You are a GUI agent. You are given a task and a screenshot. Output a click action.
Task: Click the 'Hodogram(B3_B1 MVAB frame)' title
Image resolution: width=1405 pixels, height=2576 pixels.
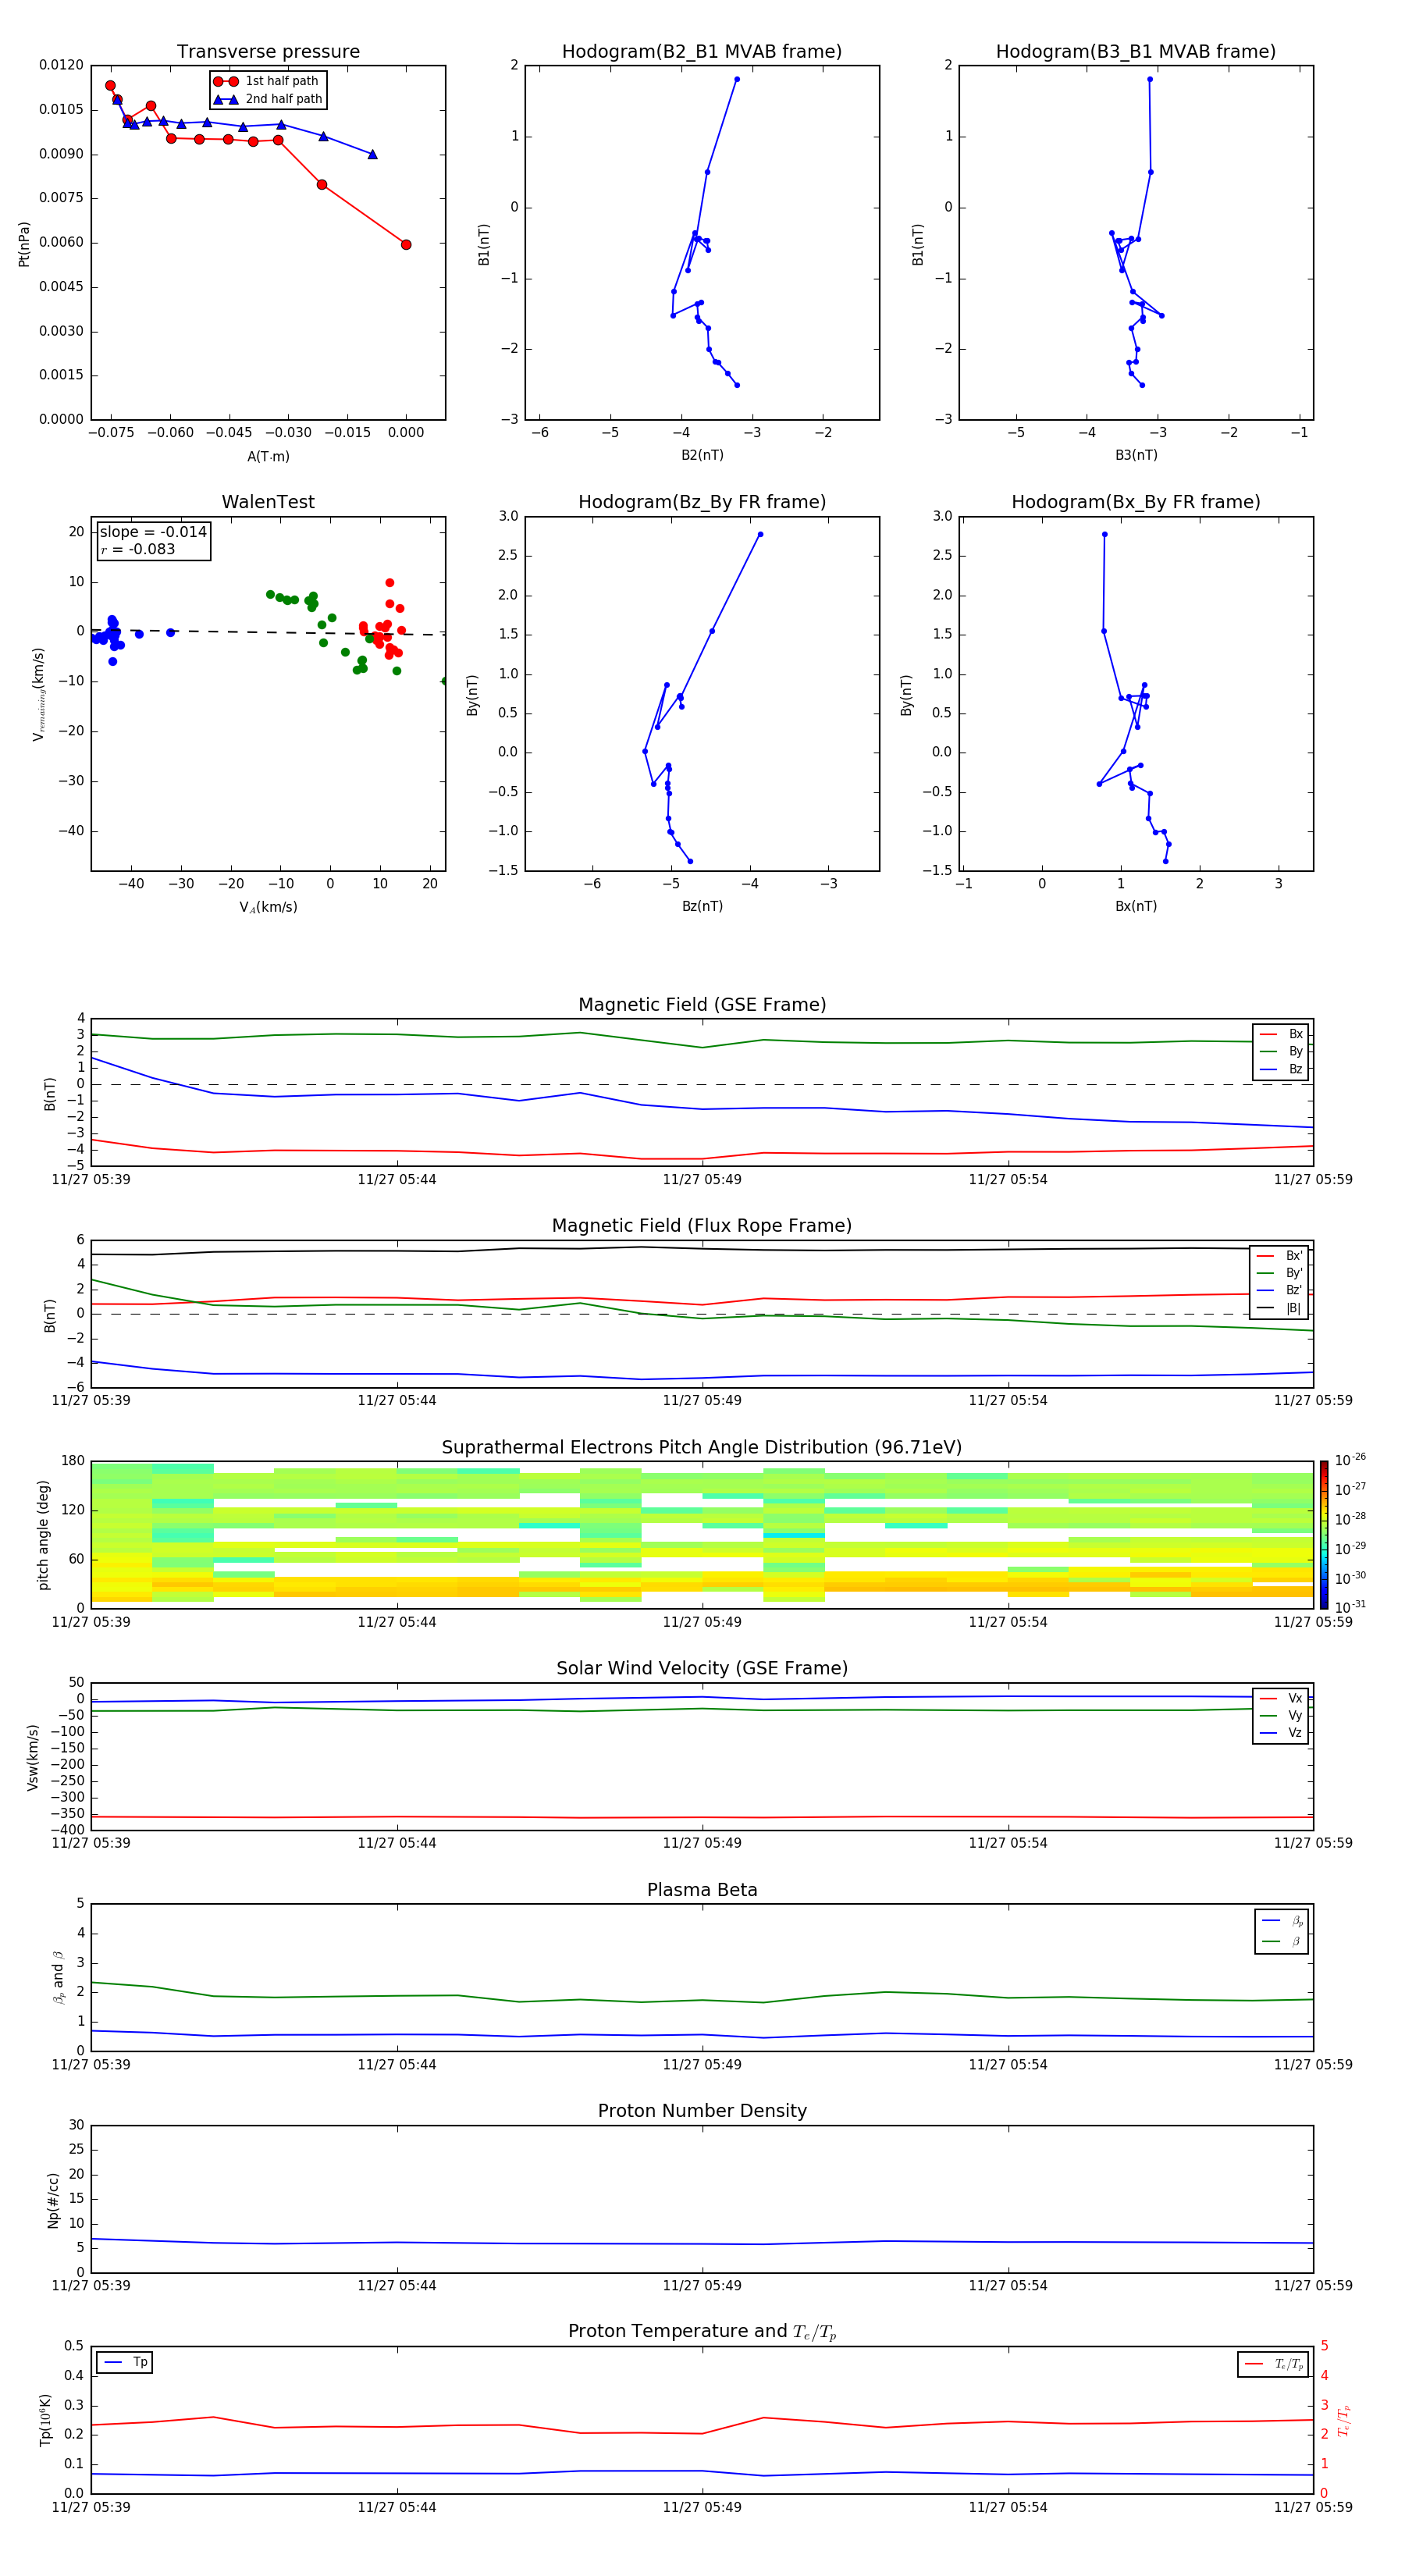click(x=1136, y=51)
